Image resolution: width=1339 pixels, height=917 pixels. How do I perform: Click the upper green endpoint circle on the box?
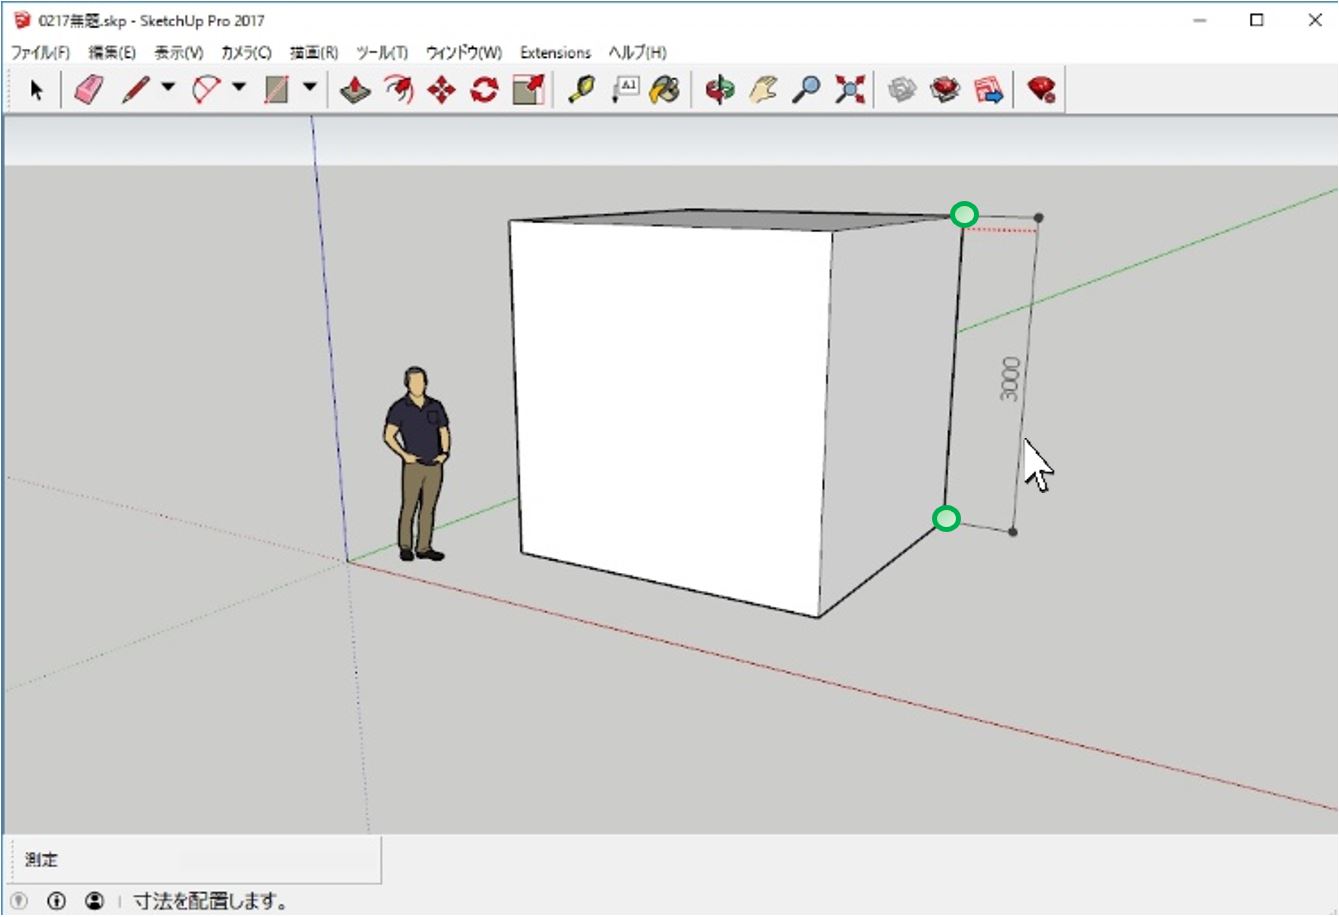click(x=964, y=214)
